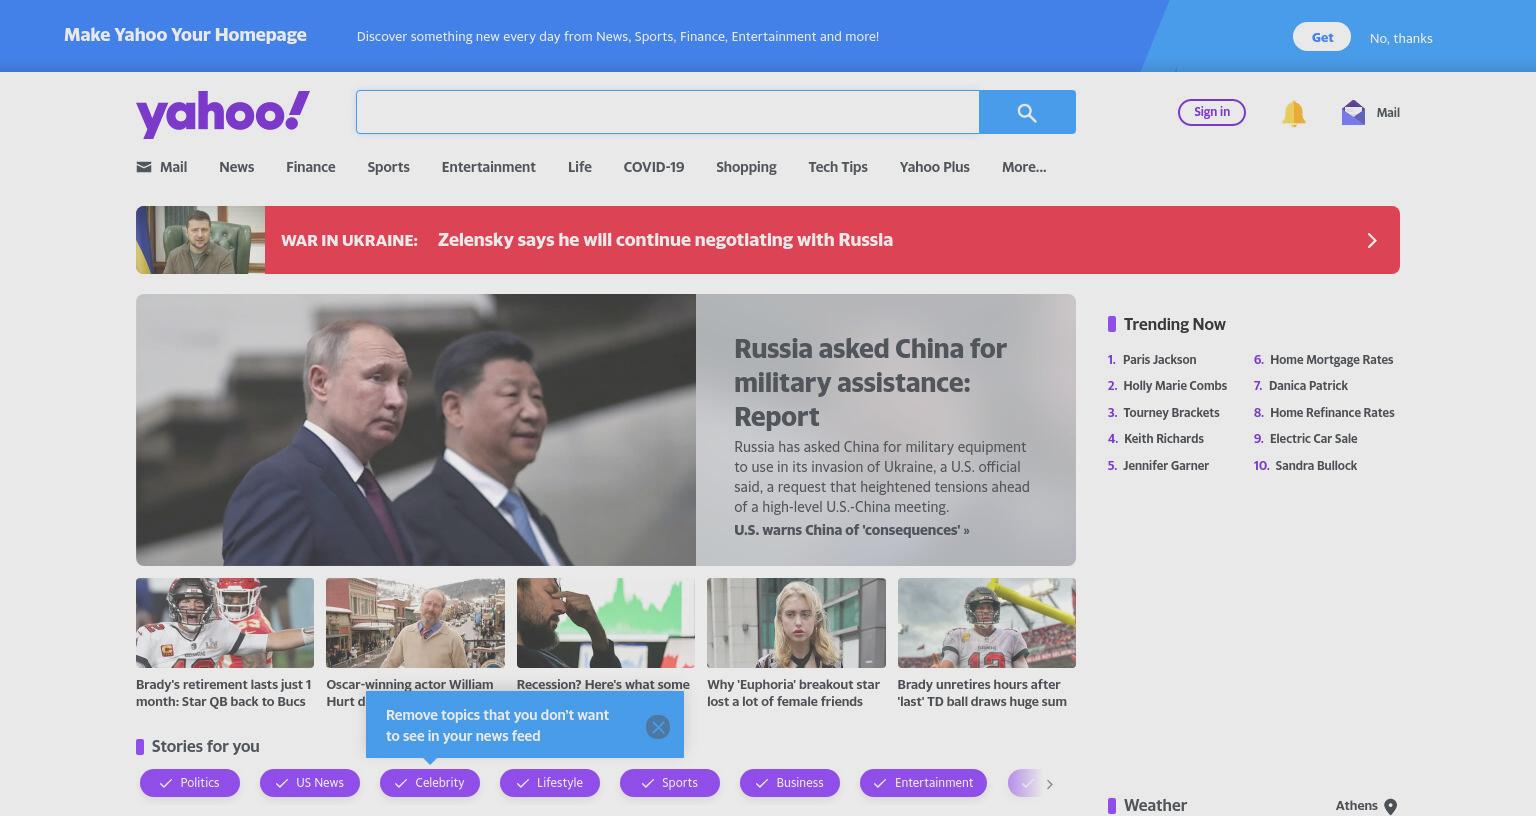Click the Athens weather location pin
The image size is (1536, 816).
coord(1390,806)
